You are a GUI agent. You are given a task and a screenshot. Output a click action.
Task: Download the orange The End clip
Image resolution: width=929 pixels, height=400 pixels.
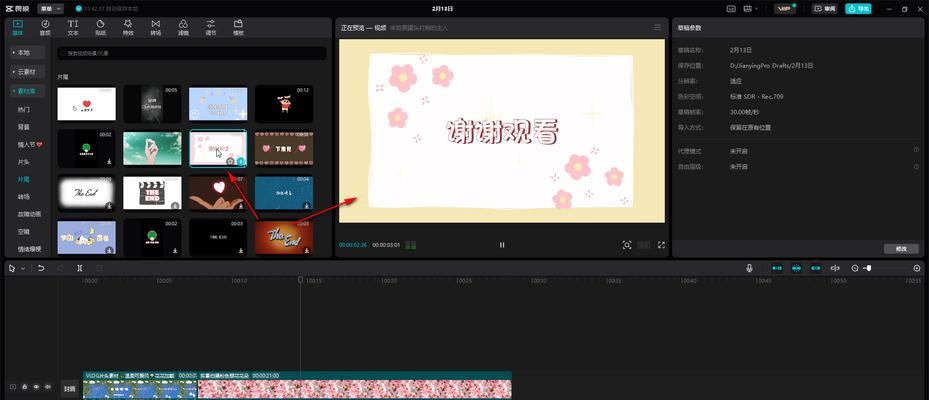307,250
